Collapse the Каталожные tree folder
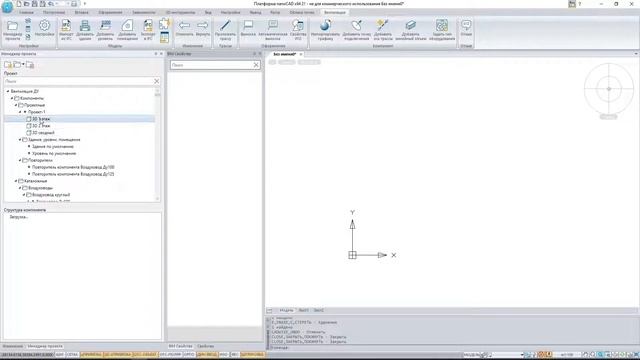 16,181
